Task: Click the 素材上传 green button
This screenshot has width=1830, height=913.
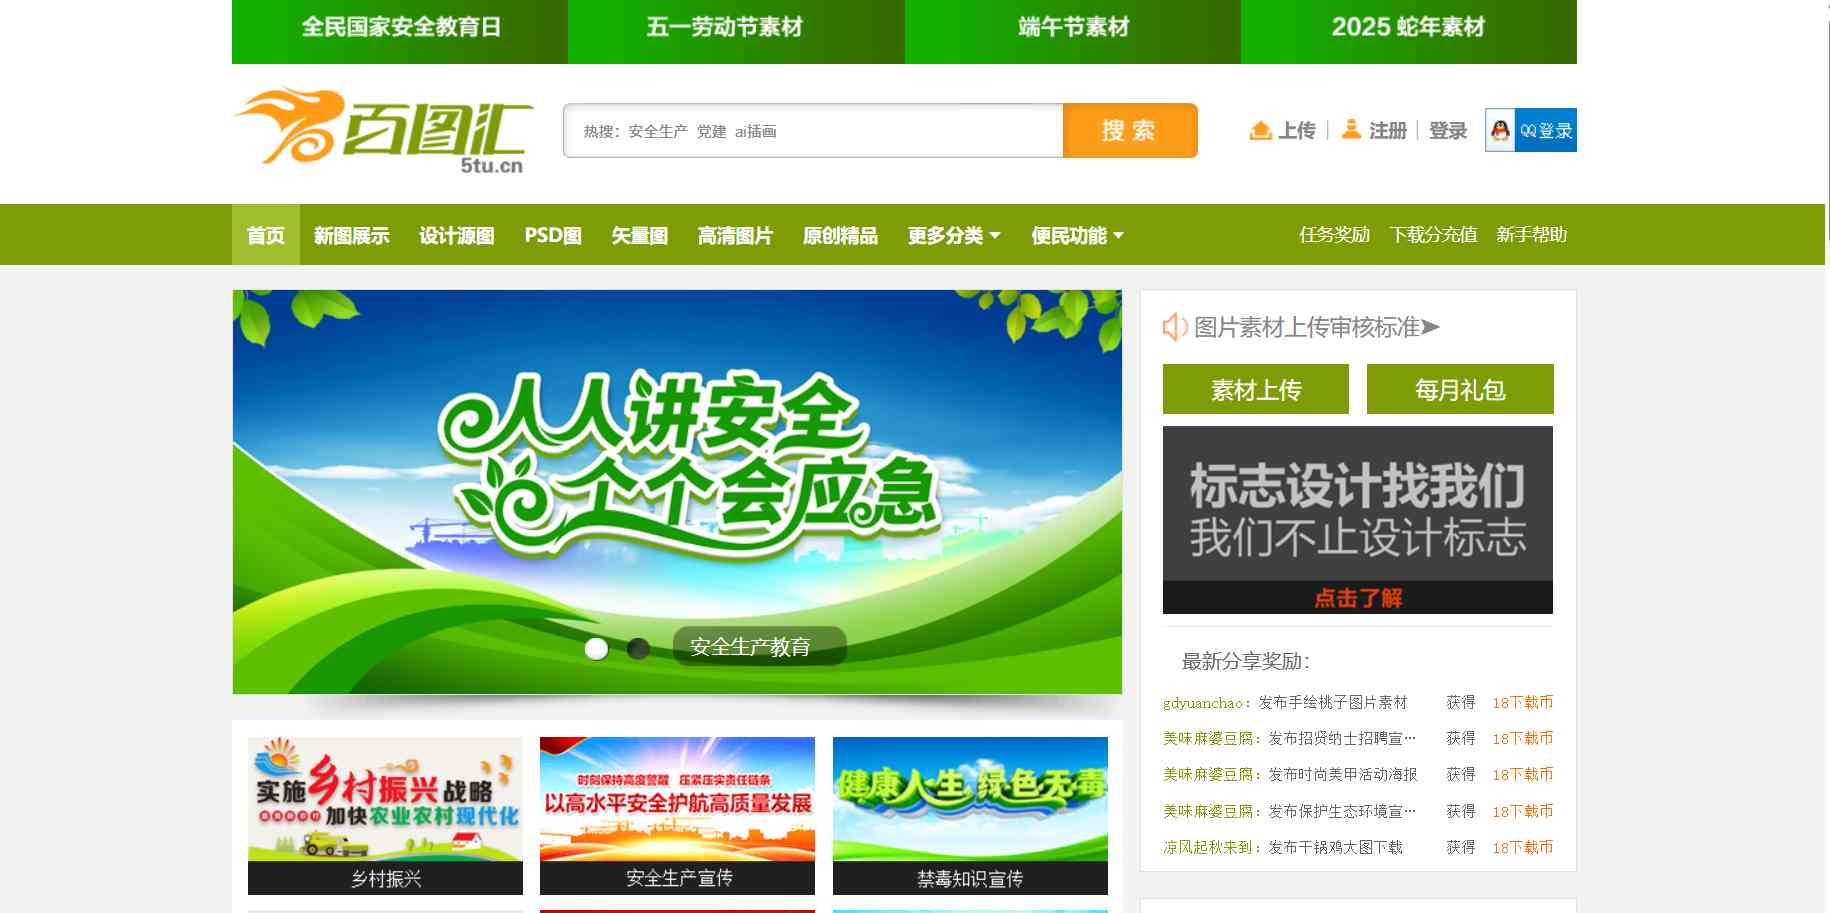Action: pos(1255,389)
